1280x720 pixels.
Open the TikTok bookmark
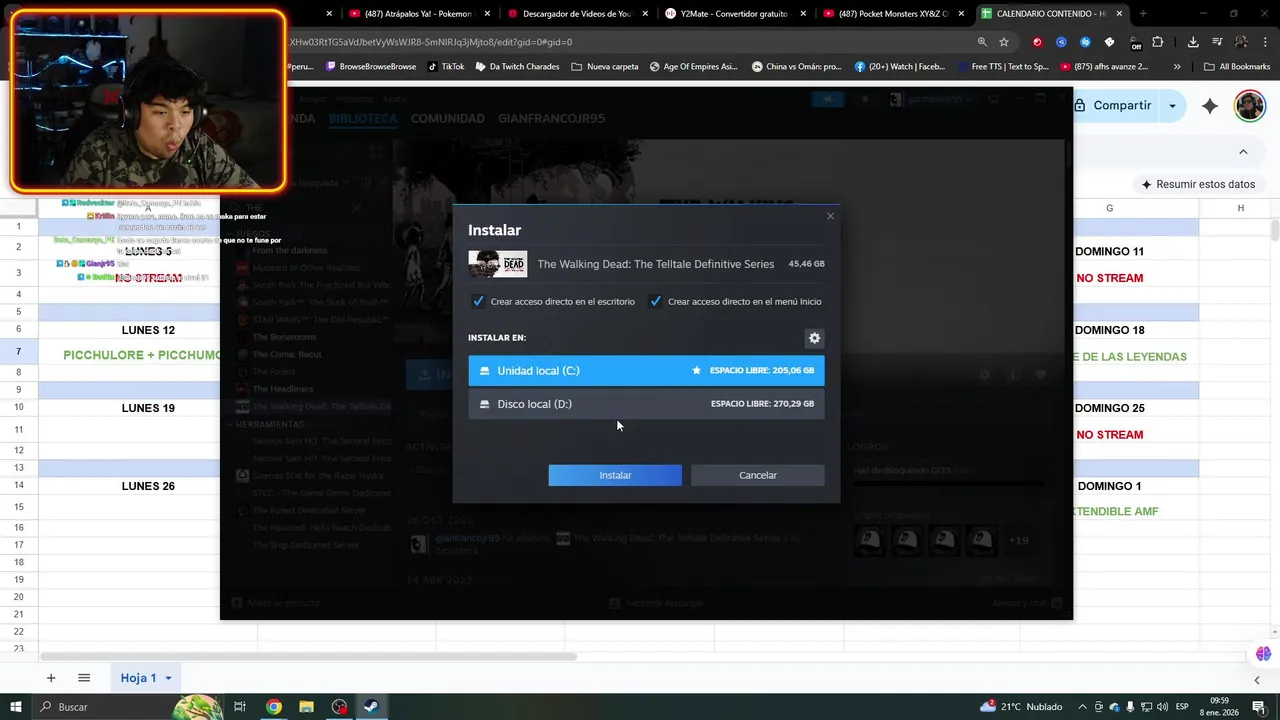pyautogui.click(x=446, y=67)
